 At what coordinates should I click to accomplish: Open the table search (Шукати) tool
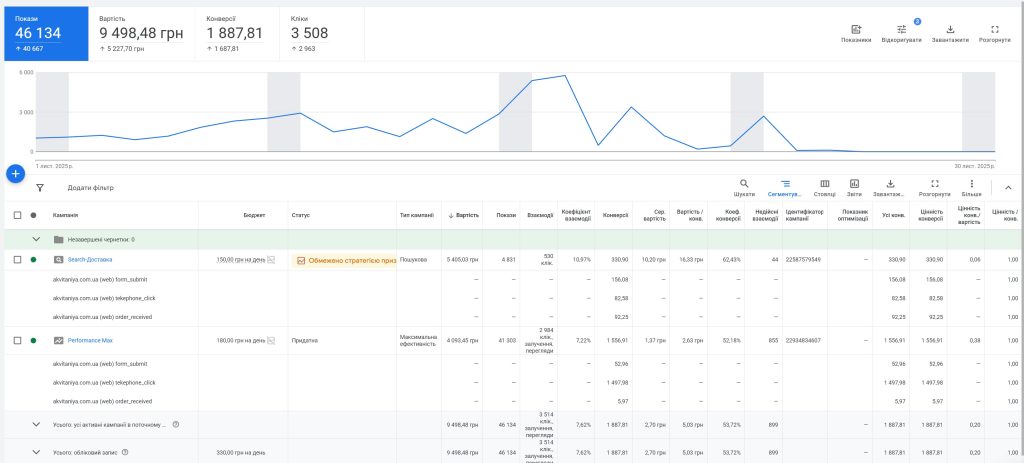tap(744, 184)
